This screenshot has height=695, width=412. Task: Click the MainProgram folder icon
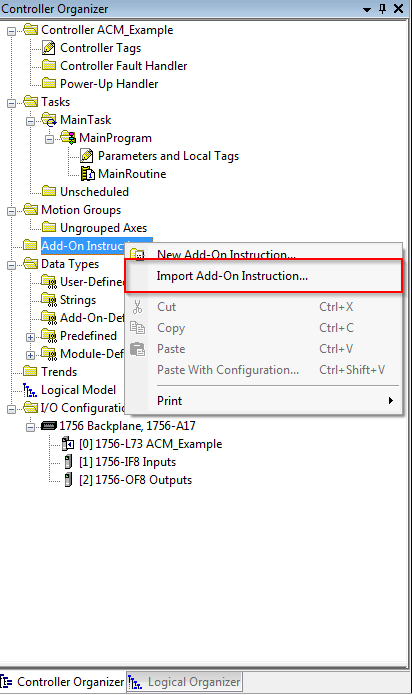[x=68, y=137]
